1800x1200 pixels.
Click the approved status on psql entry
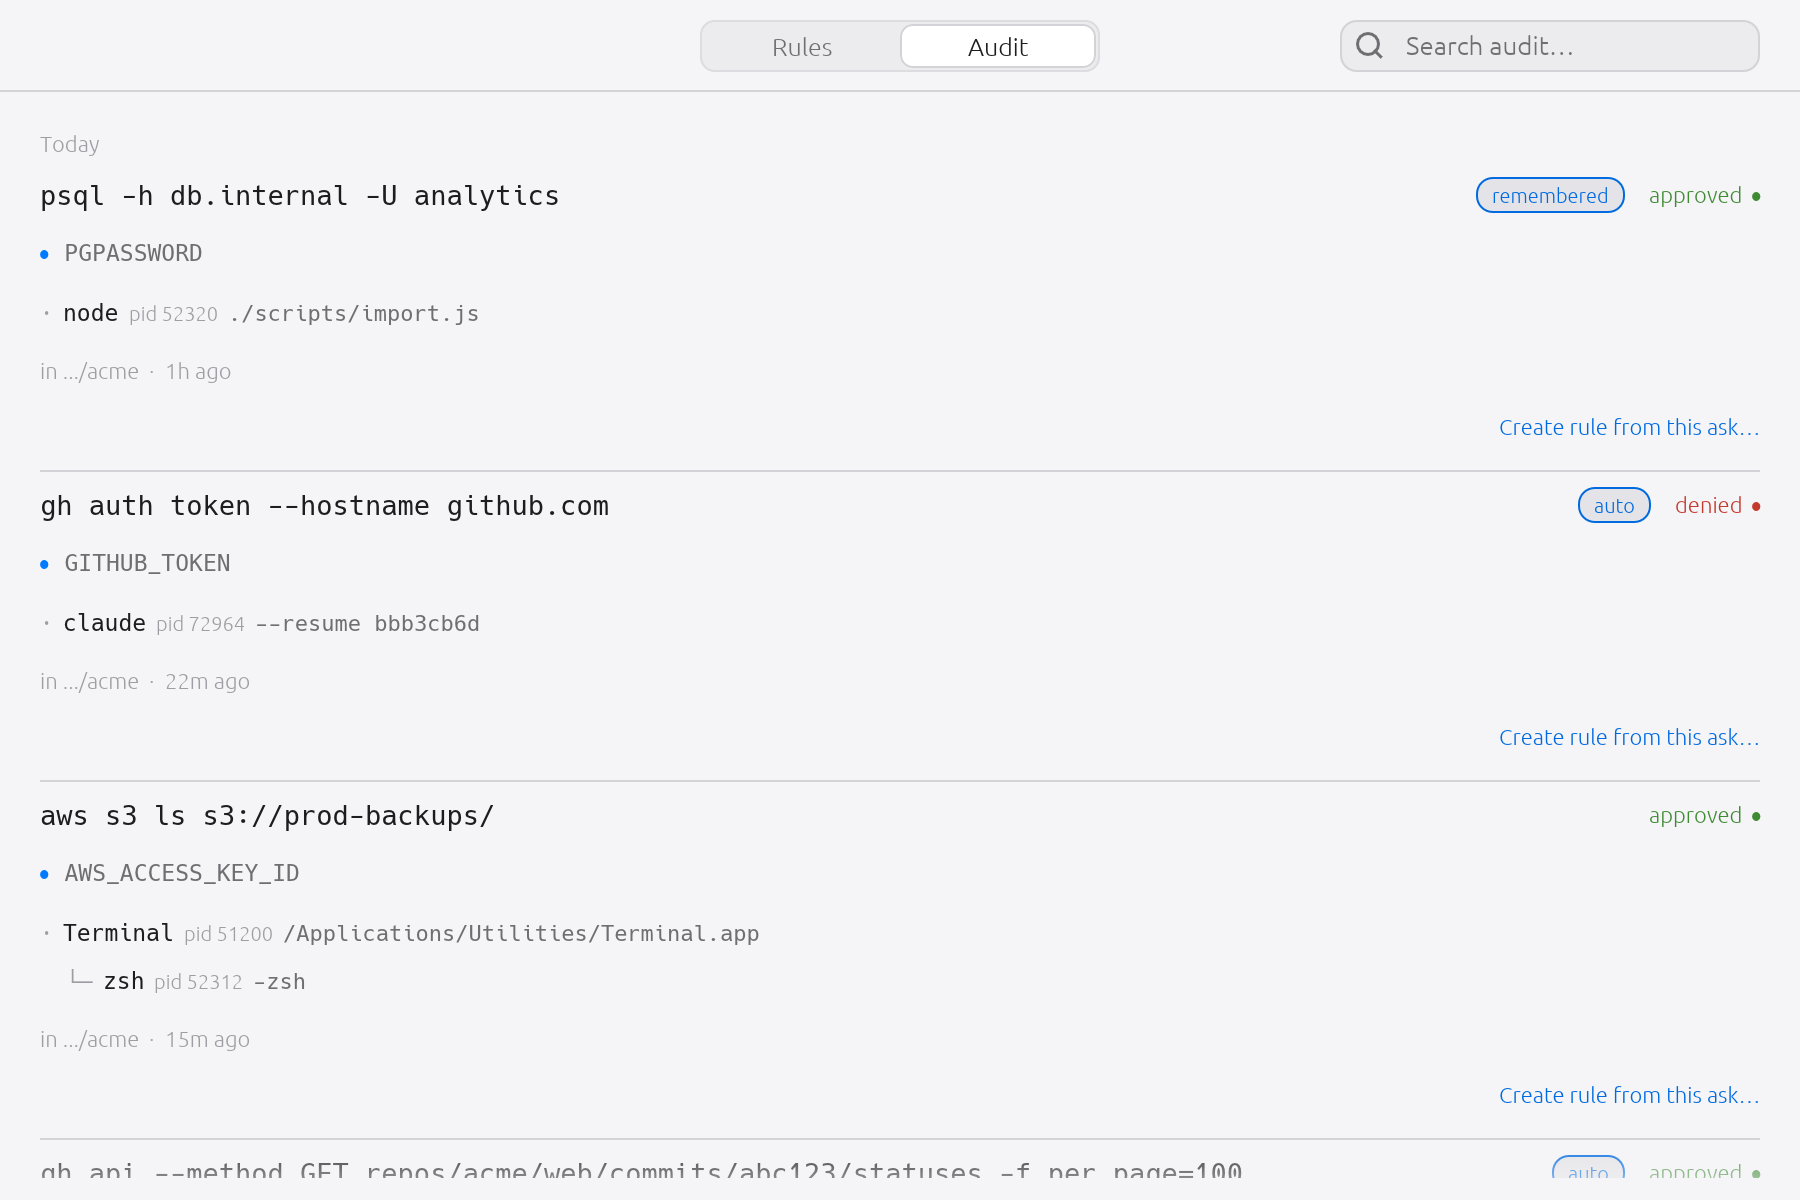click(x=1704, y=196)
